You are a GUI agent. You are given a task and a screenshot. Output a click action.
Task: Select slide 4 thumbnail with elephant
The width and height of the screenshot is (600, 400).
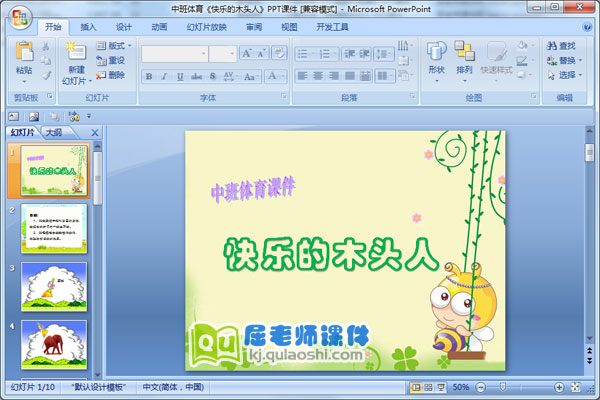point(54,344)
